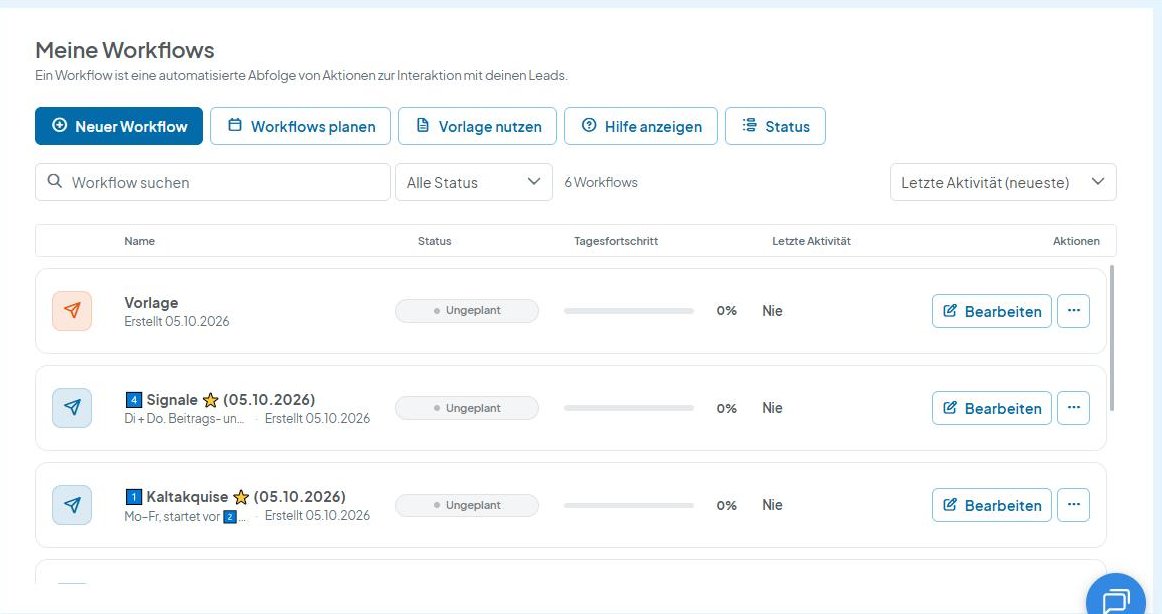
Task: Click the 6 Workflows count text
Action: pyautogui.click(x=601, y=182)
